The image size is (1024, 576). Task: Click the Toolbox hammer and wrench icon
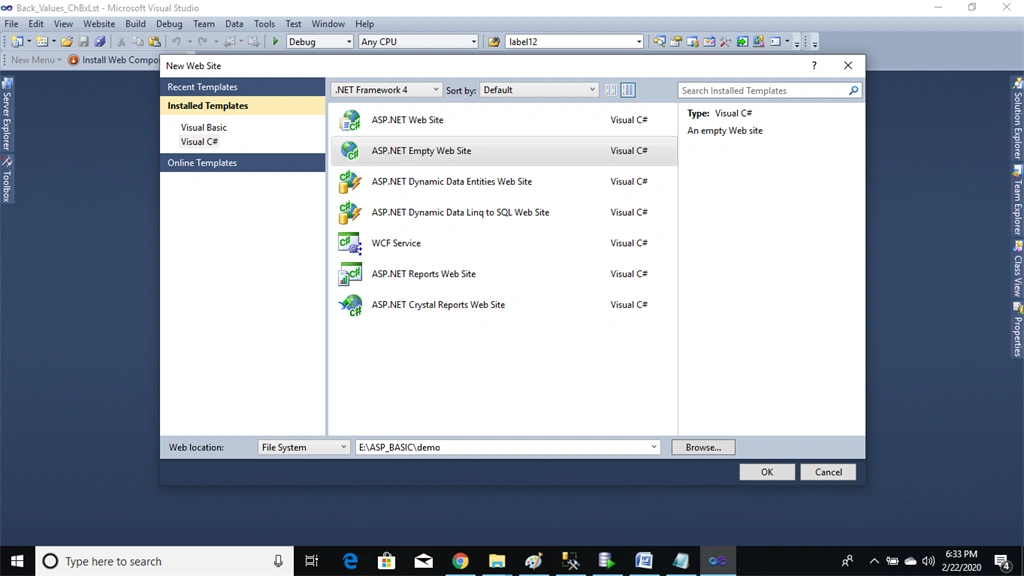(726, 42)
